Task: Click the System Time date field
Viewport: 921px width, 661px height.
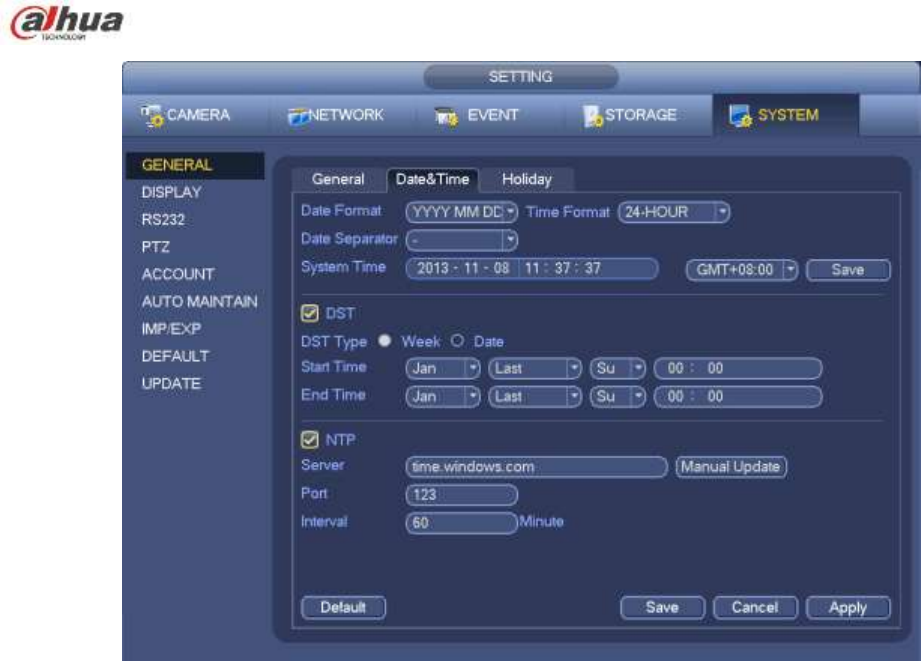Action: click(463, 269)
